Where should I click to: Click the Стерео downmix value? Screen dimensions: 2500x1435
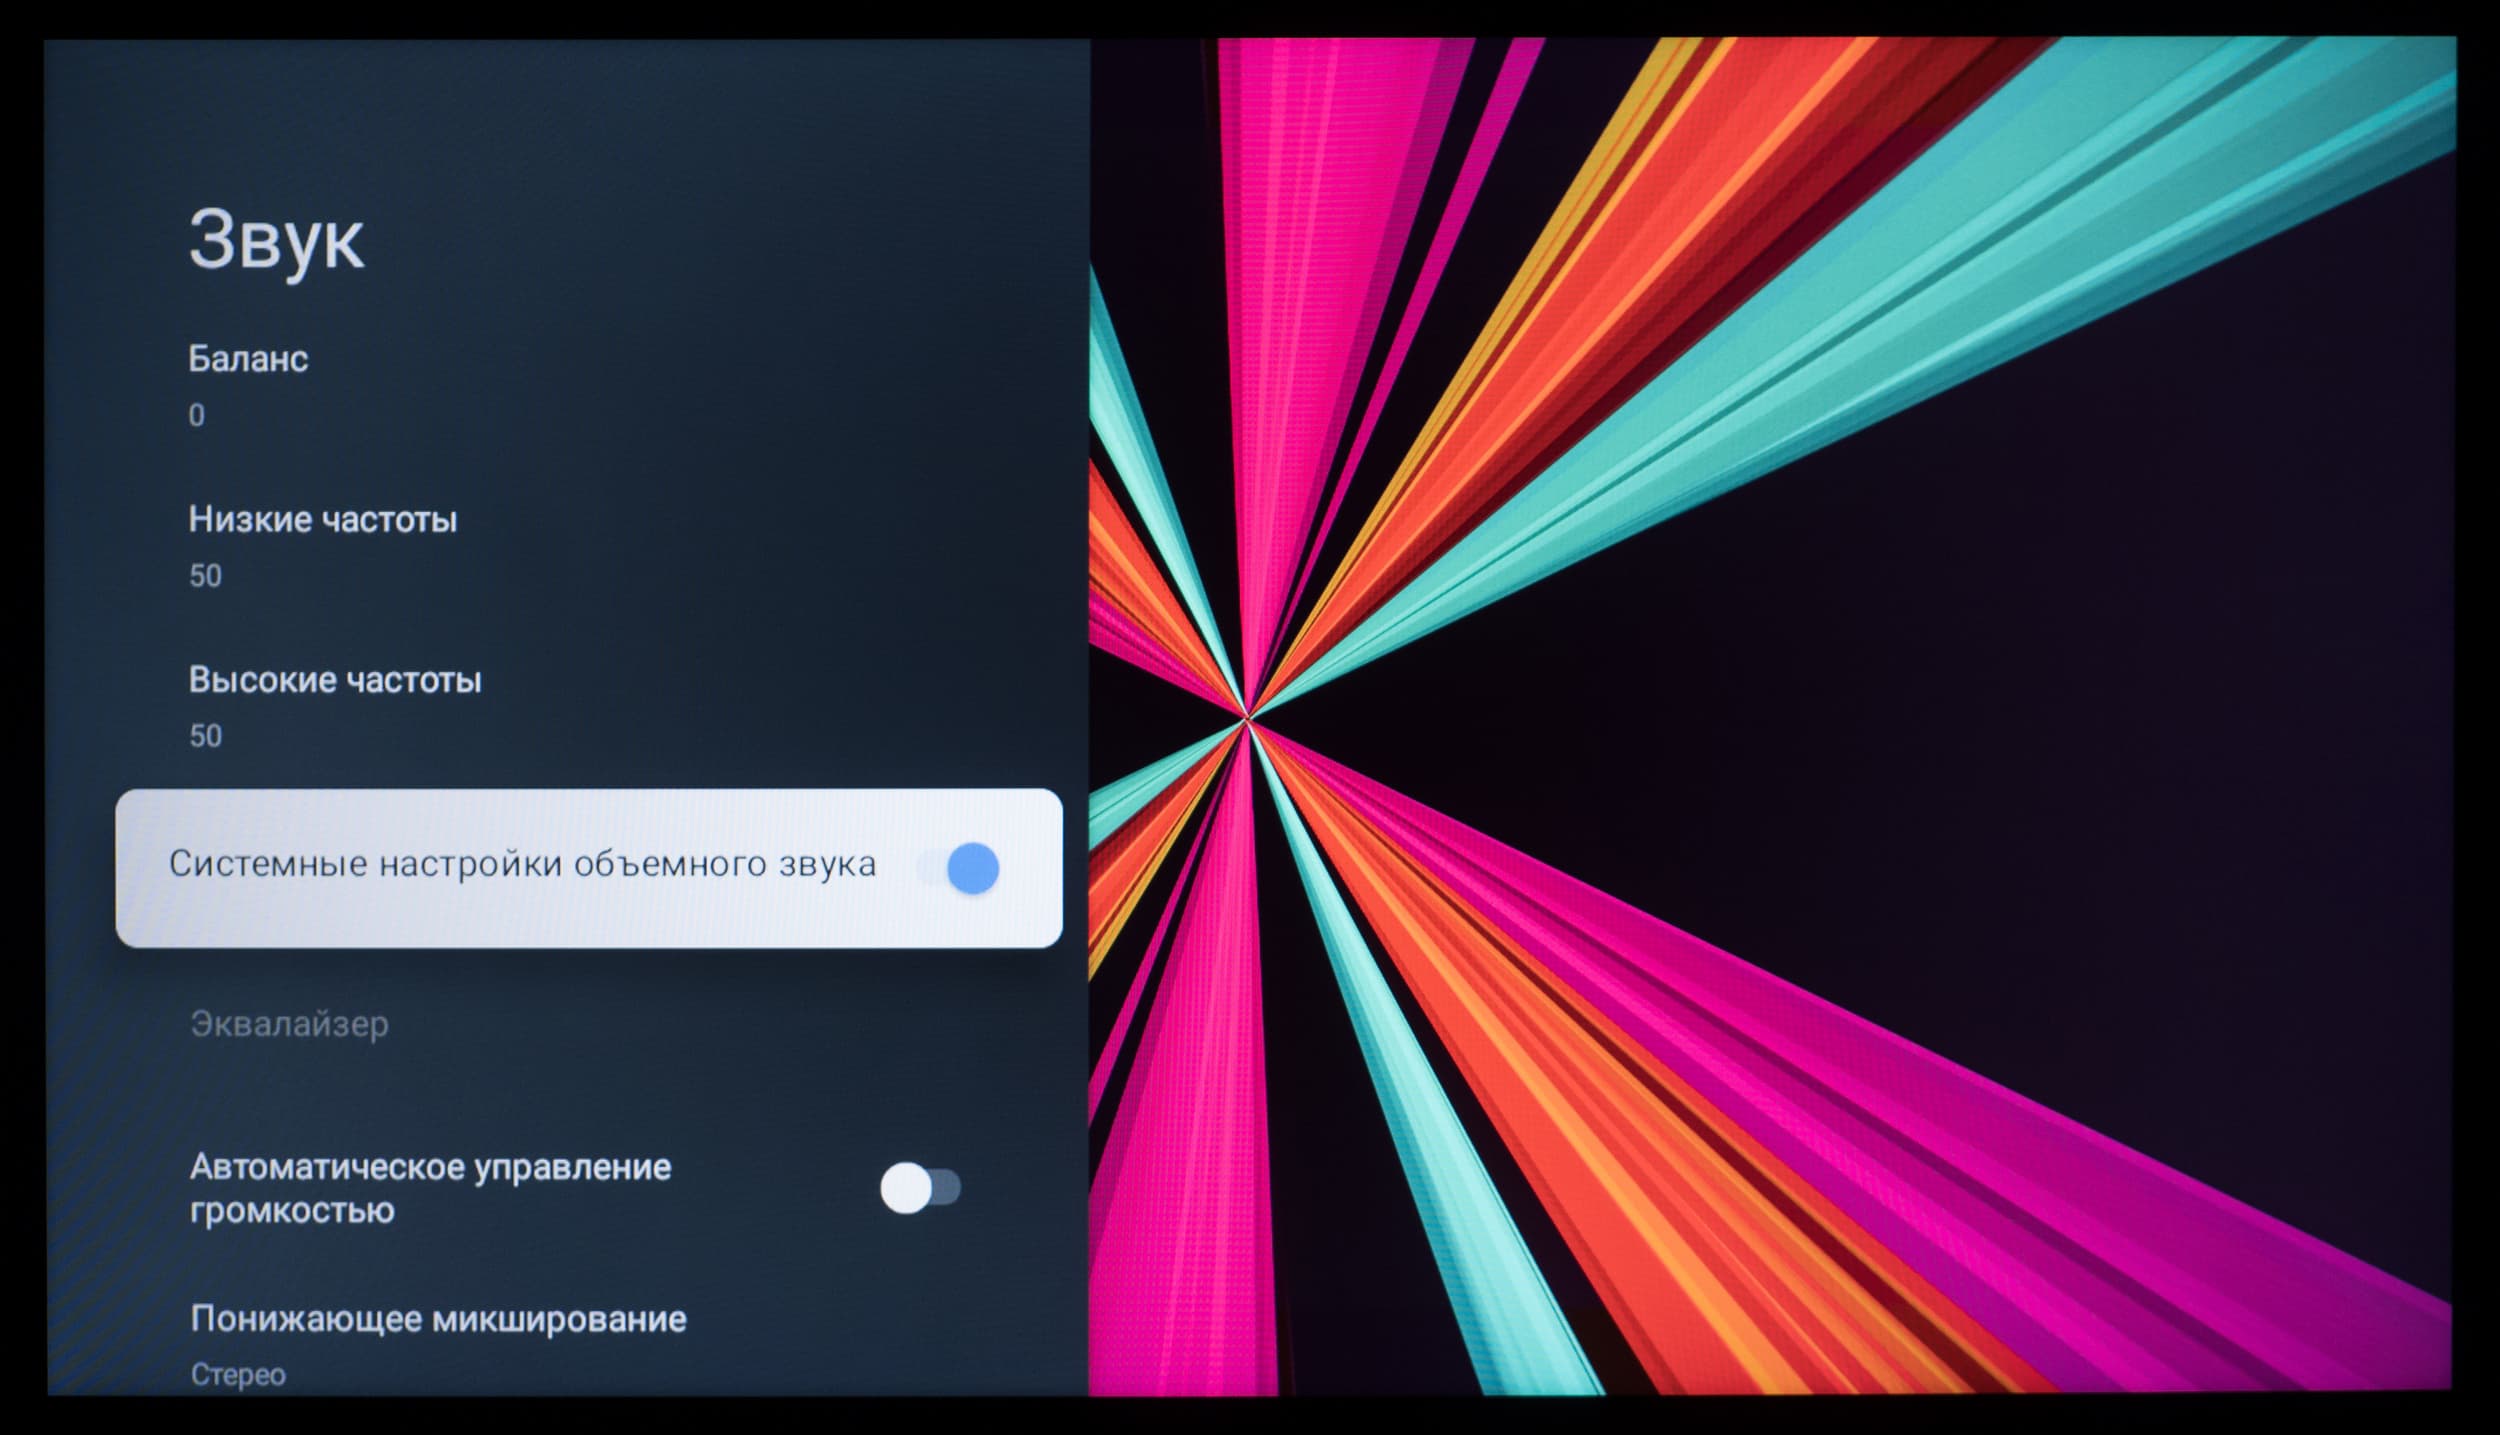coord(238,1375)
